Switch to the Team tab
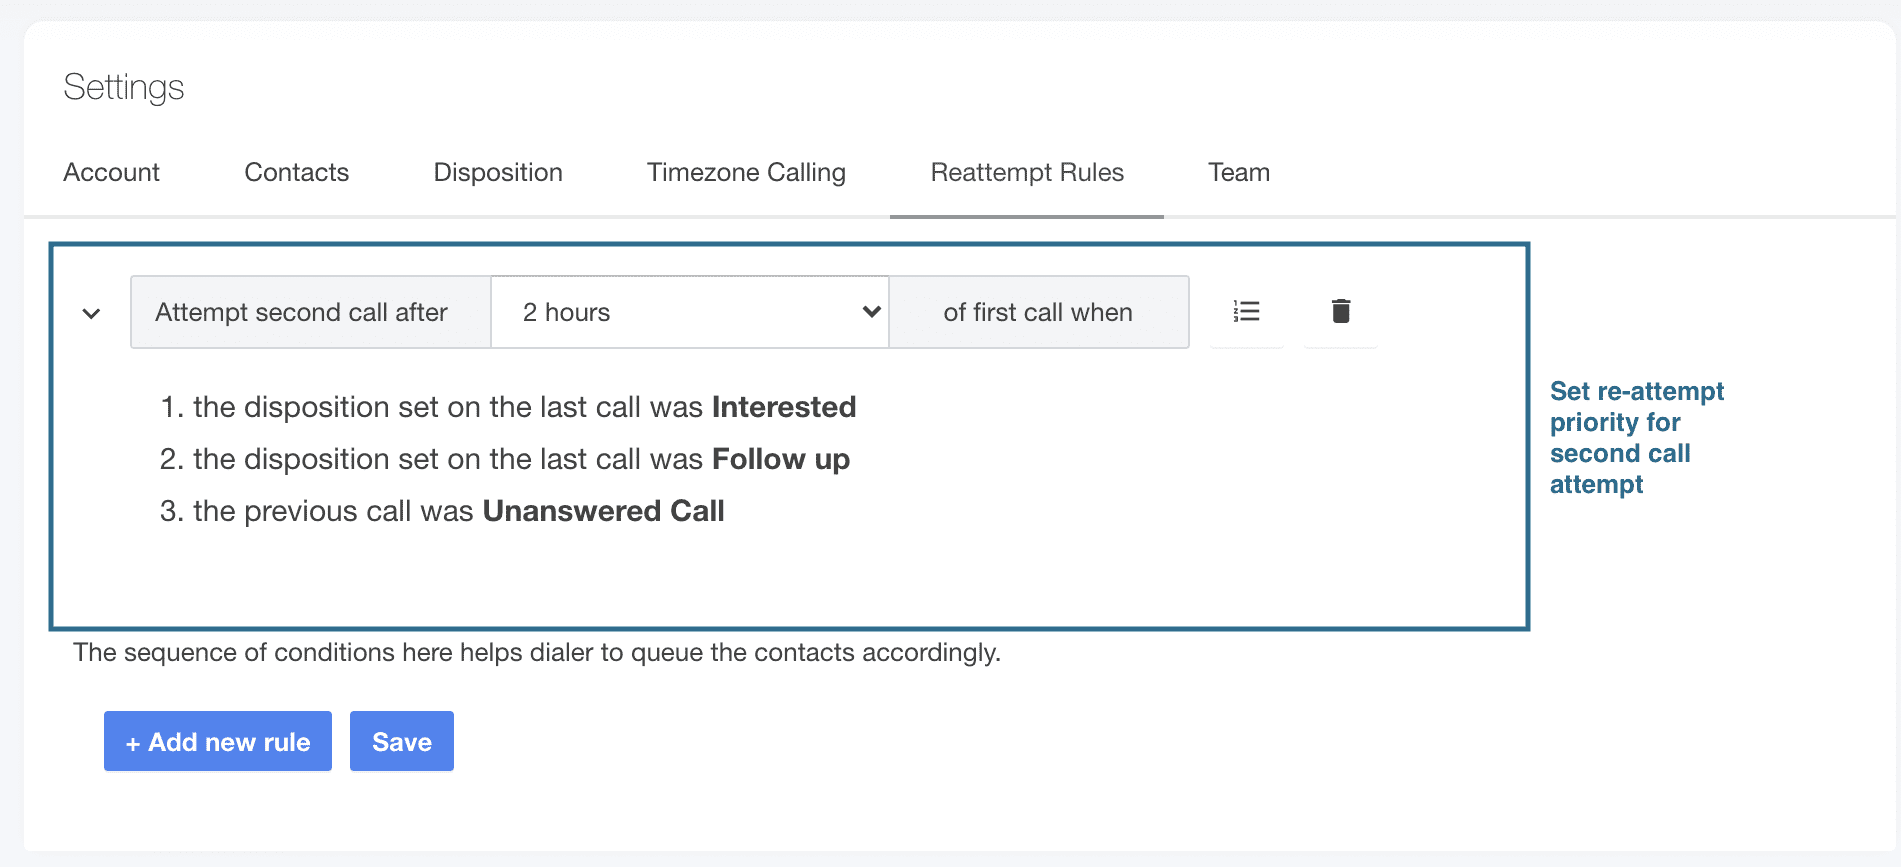The width and height of the screenshot is (1901, 867). coord(1238,172)
